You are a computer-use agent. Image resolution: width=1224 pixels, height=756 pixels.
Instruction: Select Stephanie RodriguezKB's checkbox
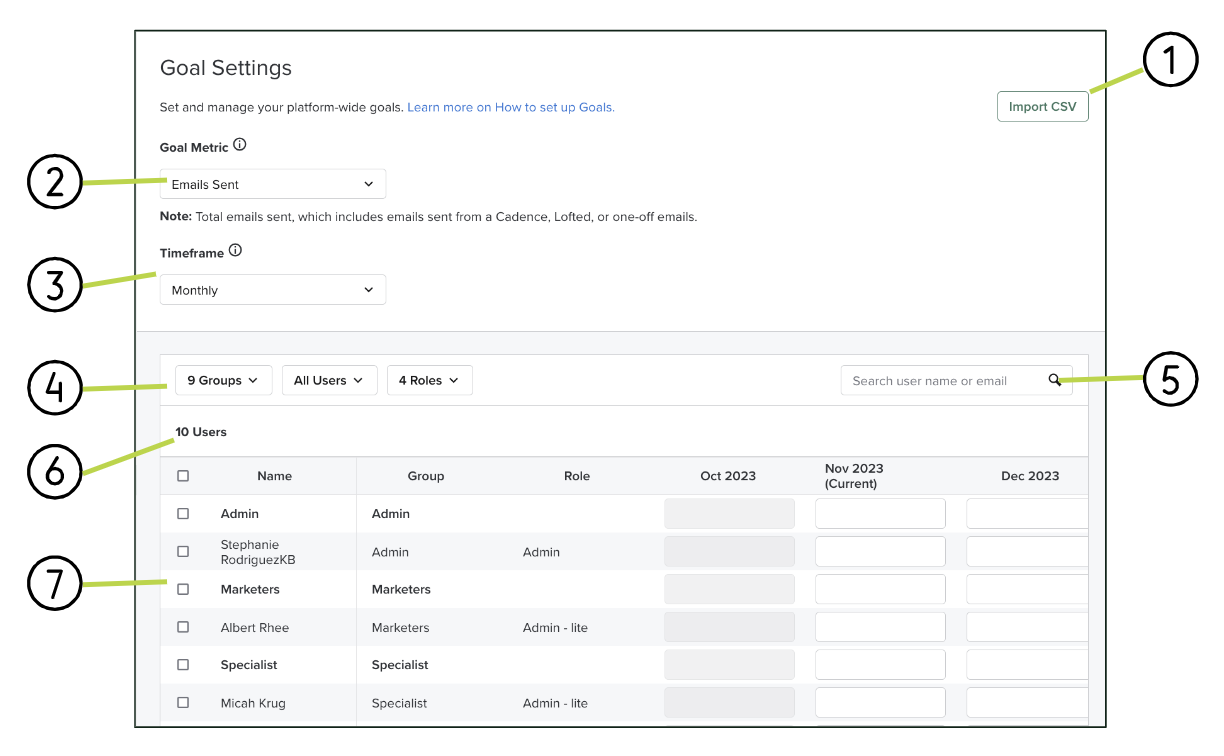183,551
